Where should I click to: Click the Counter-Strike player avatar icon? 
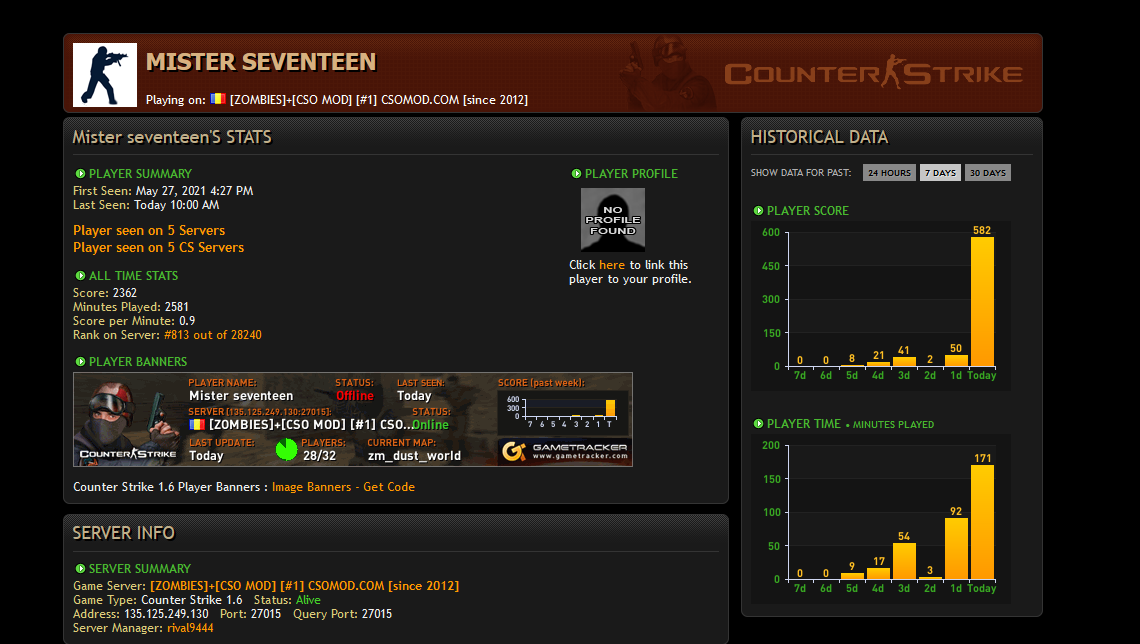click(105, 75)
